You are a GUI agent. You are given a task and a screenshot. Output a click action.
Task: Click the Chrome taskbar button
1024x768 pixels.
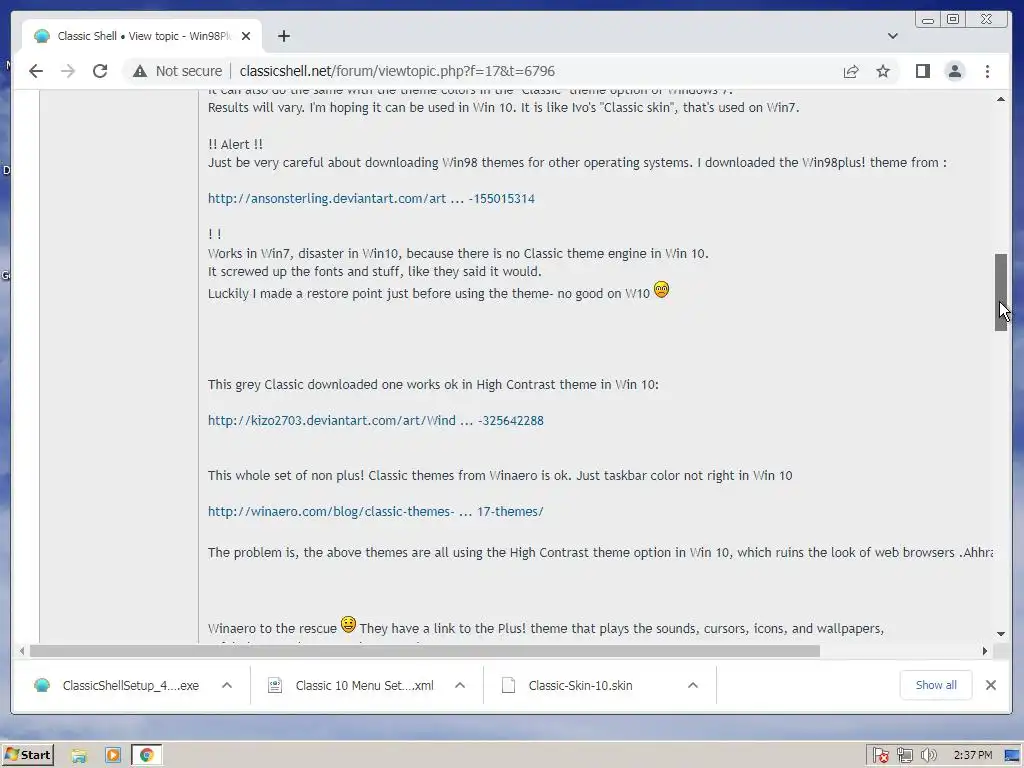pyautogui.click(x=147, y=756)
